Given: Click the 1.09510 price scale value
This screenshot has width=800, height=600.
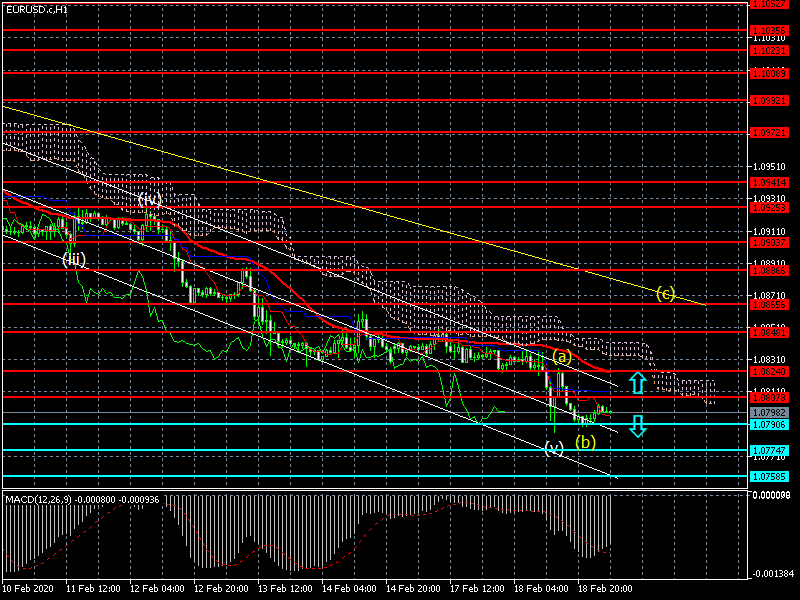Looking at the screenshot, I should point(769,167).
